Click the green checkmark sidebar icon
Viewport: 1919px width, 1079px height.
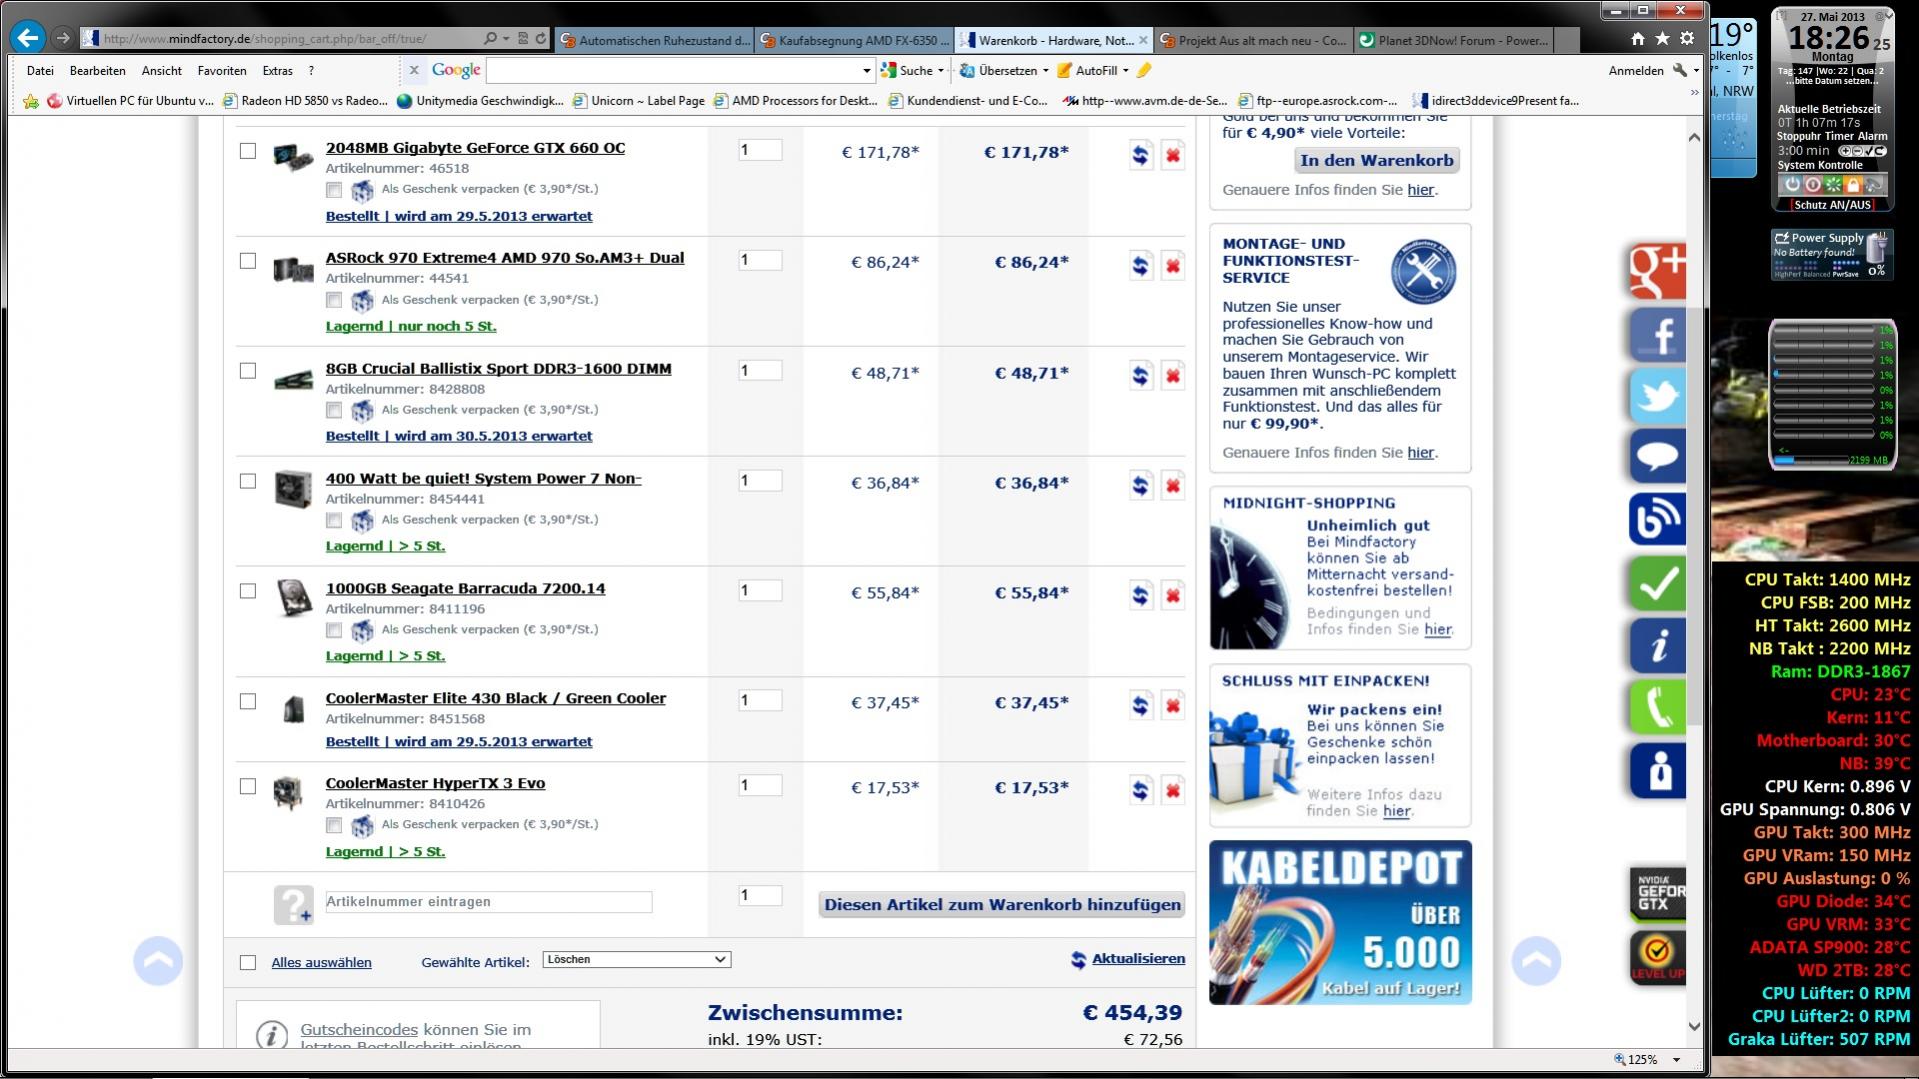[1657, 583]
